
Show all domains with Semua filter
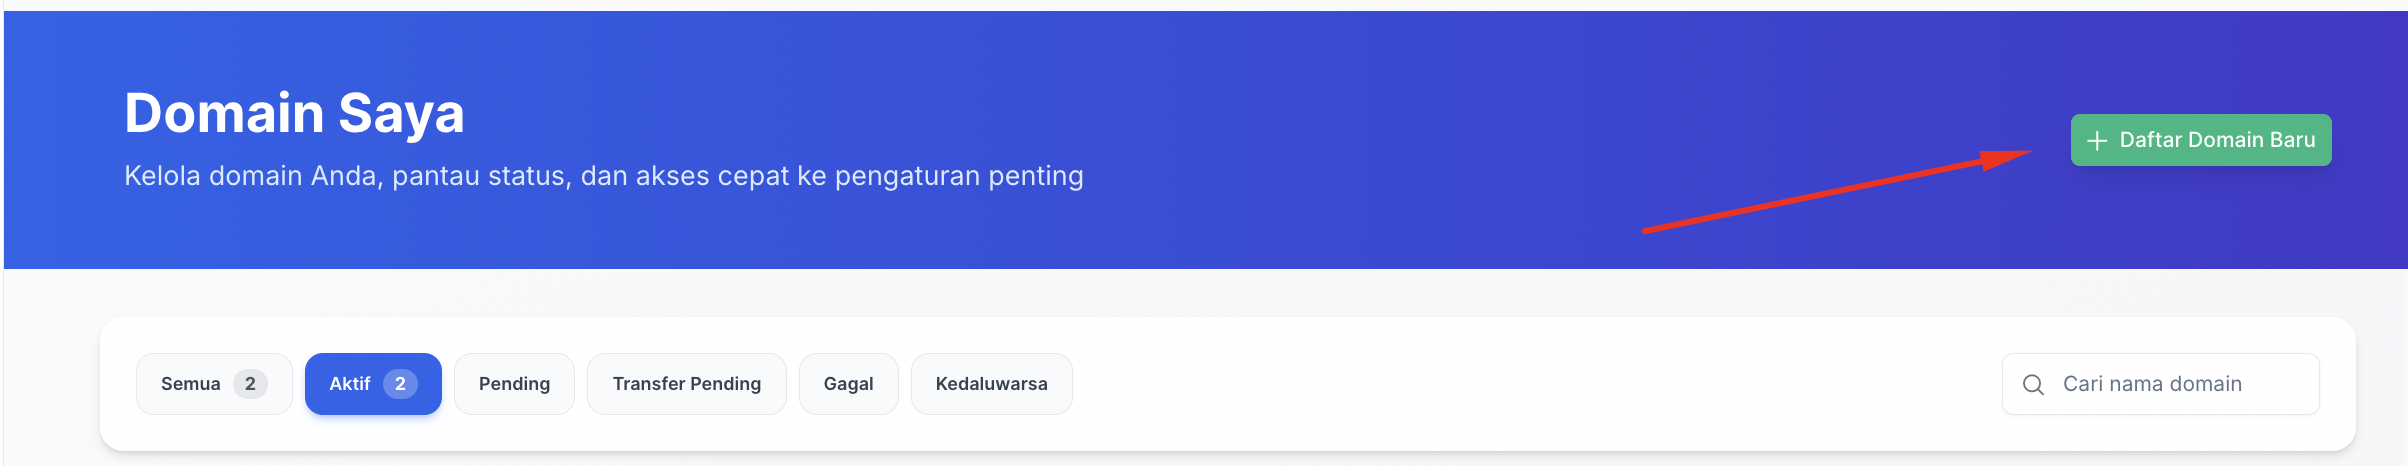tap(213, 384)
